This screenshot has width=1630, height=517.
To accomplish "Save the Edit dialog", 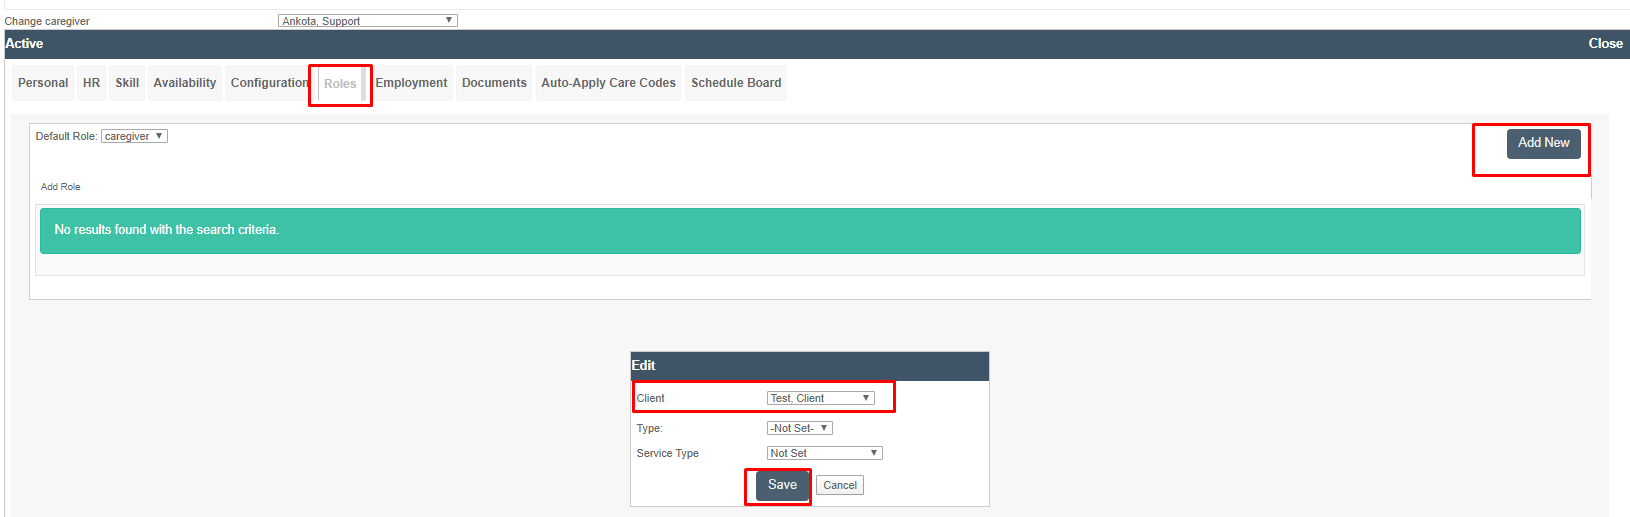I will point(782,485).
